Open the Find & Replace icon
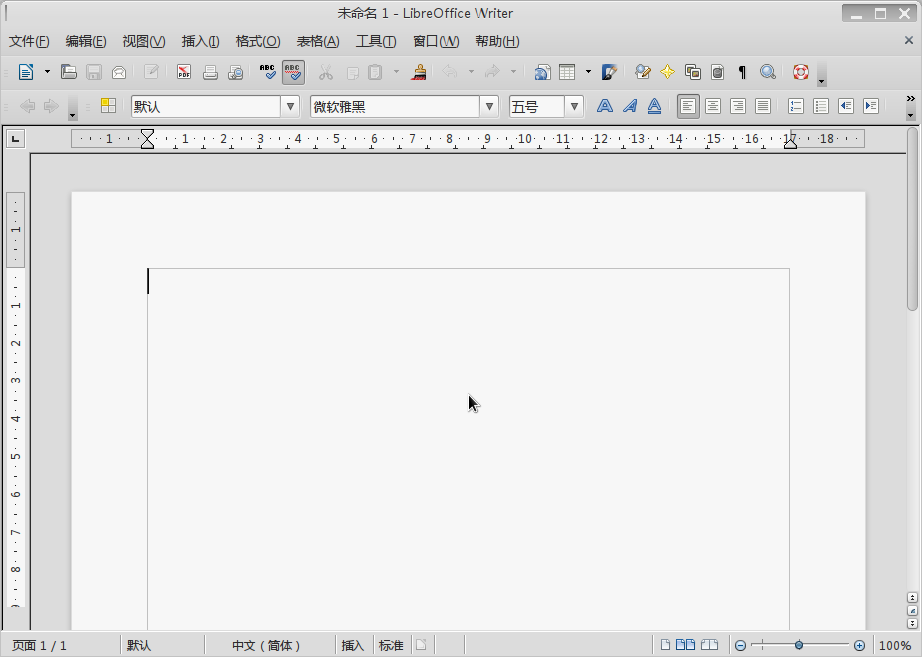 (x=643, y=72)
